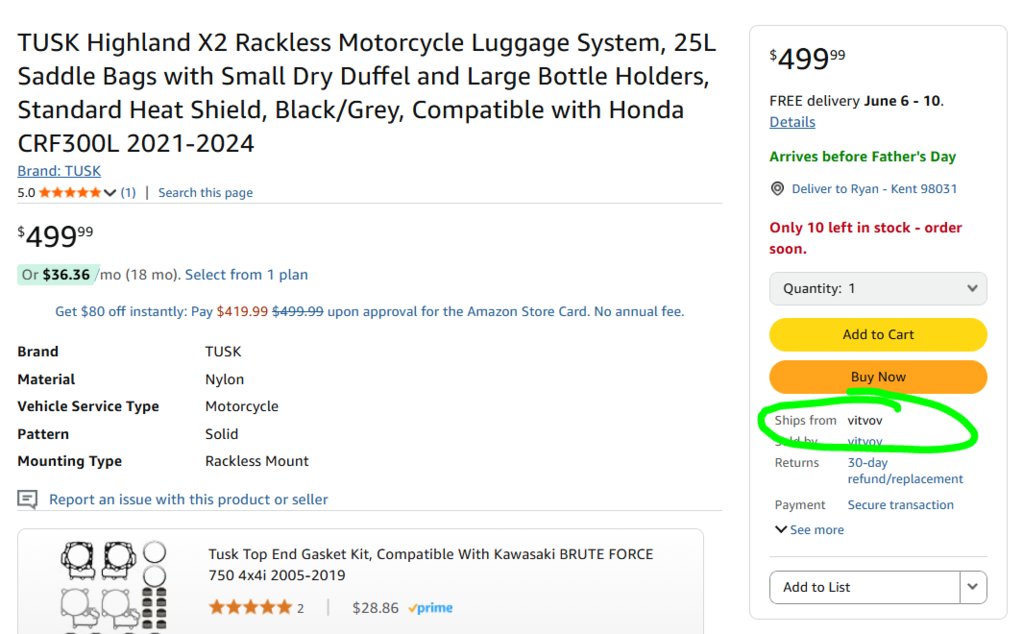Click the prime badge icon on gasket kit

pyautogui.click(x=431, y=608)
